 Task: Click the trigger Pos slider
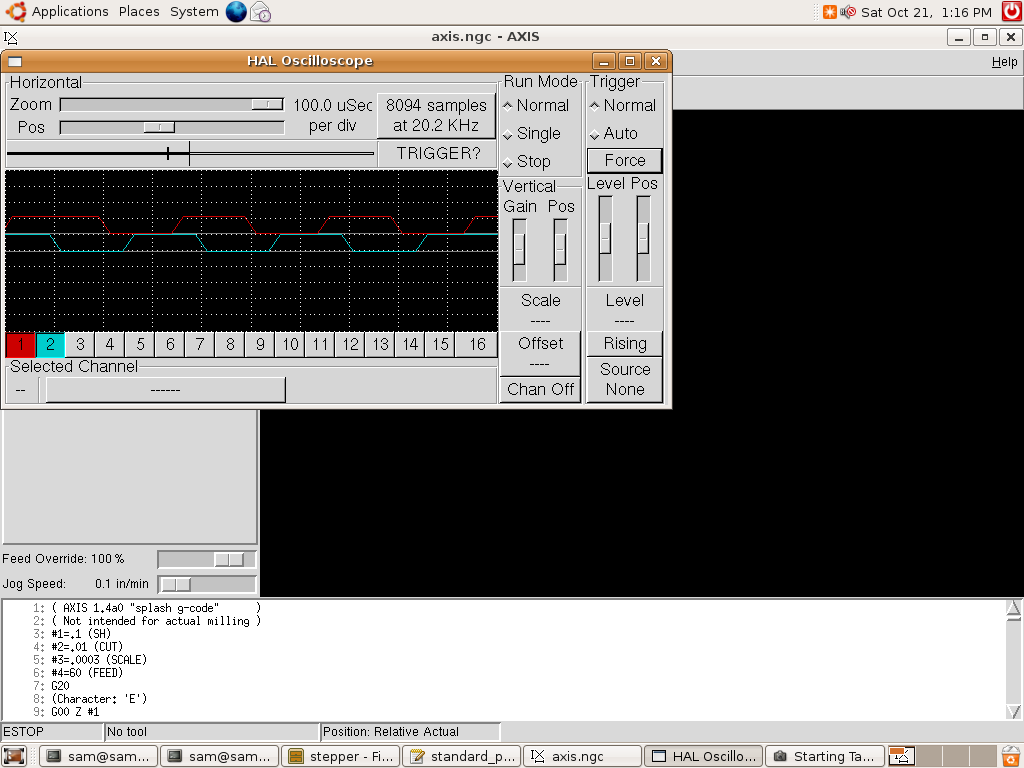(643, 238)
